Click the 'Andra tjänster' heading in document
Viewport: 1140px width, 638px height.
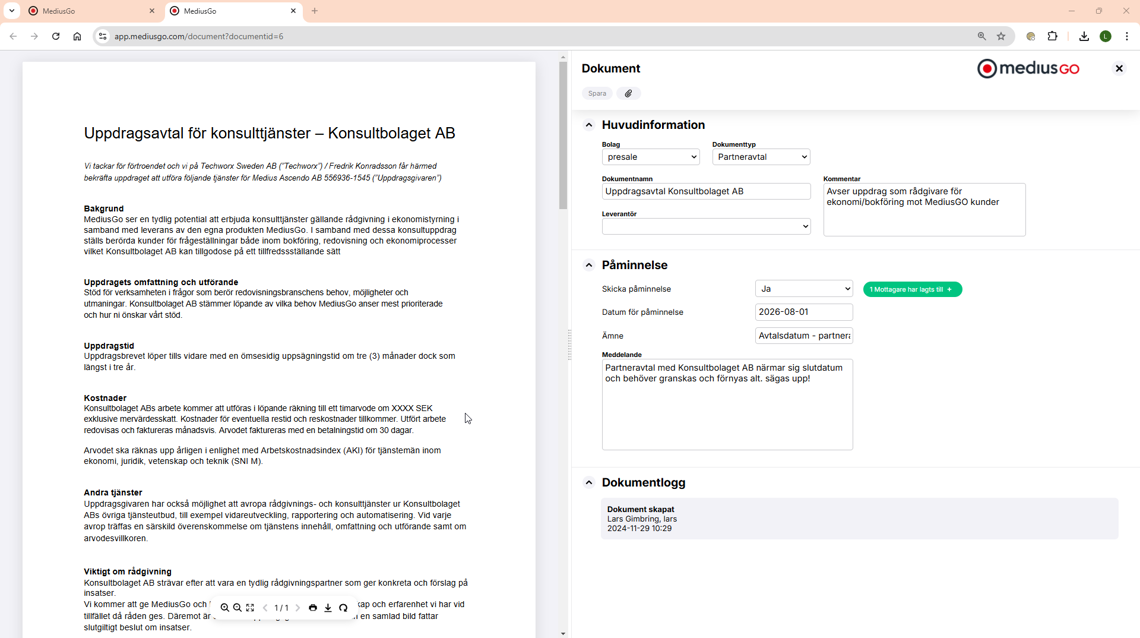click(113, 493)
